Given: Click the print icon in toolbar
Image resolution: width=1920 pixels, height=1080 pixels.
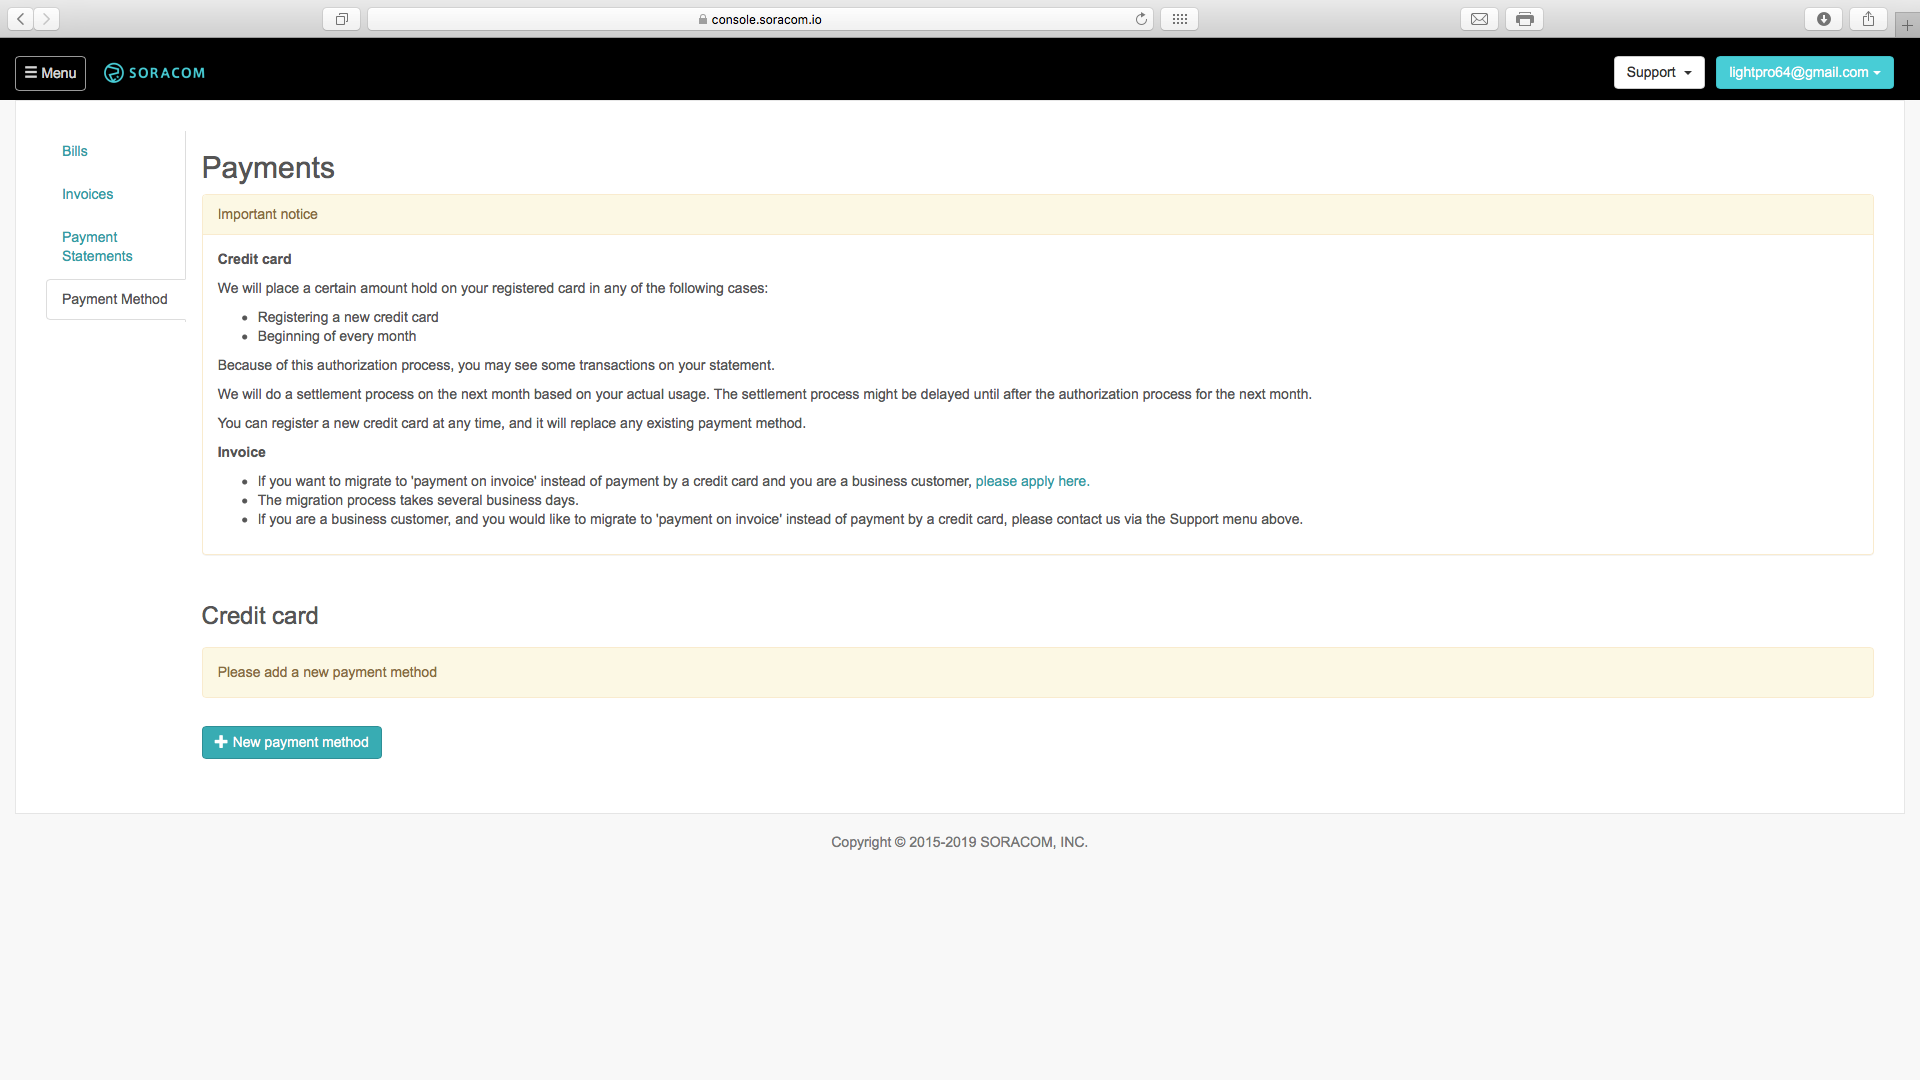Looking at the screenshot, I should (1524, 19).
